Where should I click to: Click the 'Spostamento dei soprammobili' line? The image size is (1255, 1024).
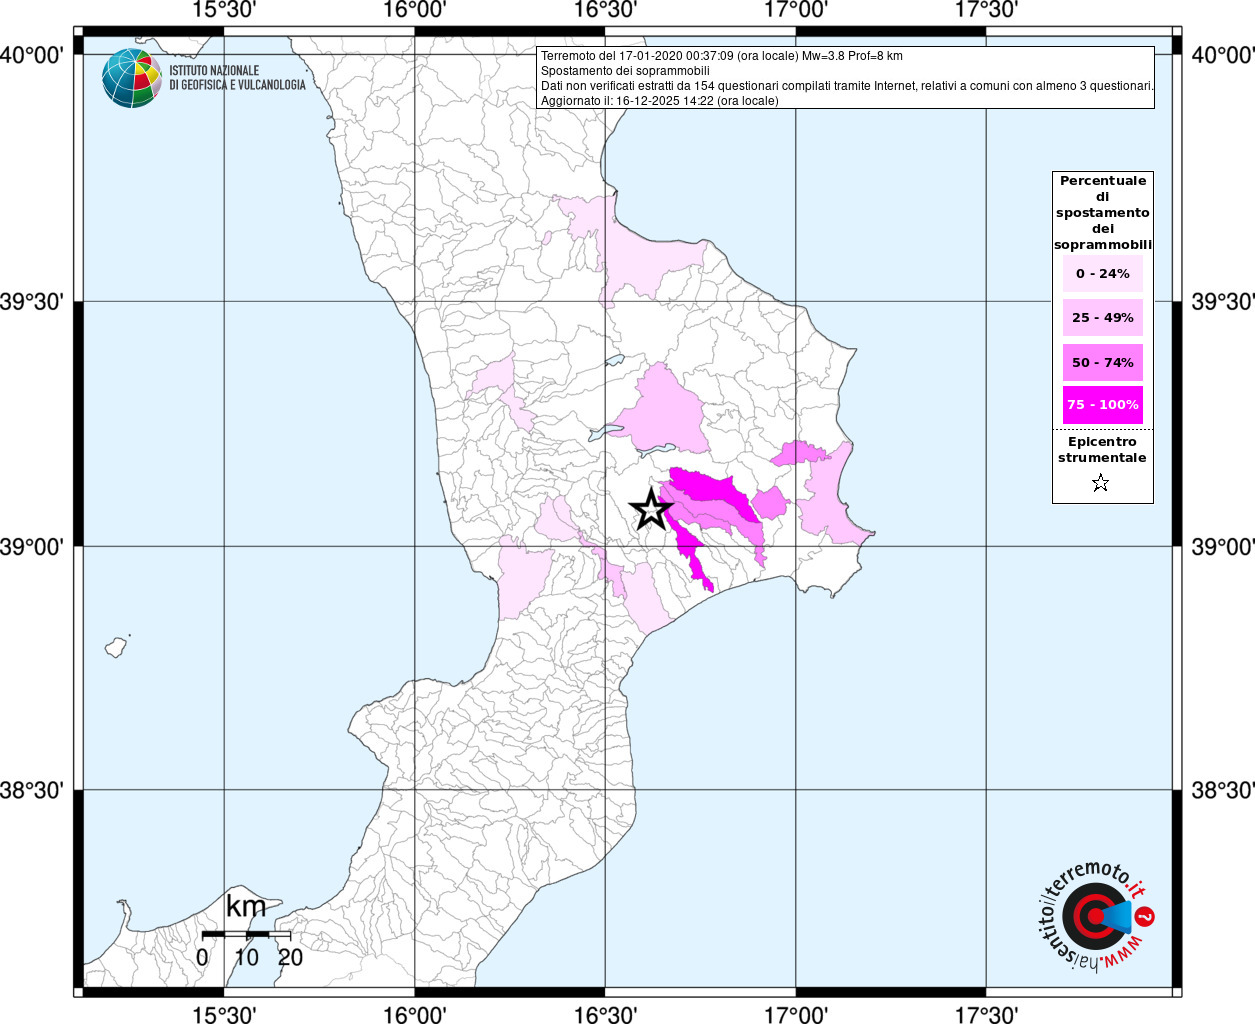coord(625,71)
